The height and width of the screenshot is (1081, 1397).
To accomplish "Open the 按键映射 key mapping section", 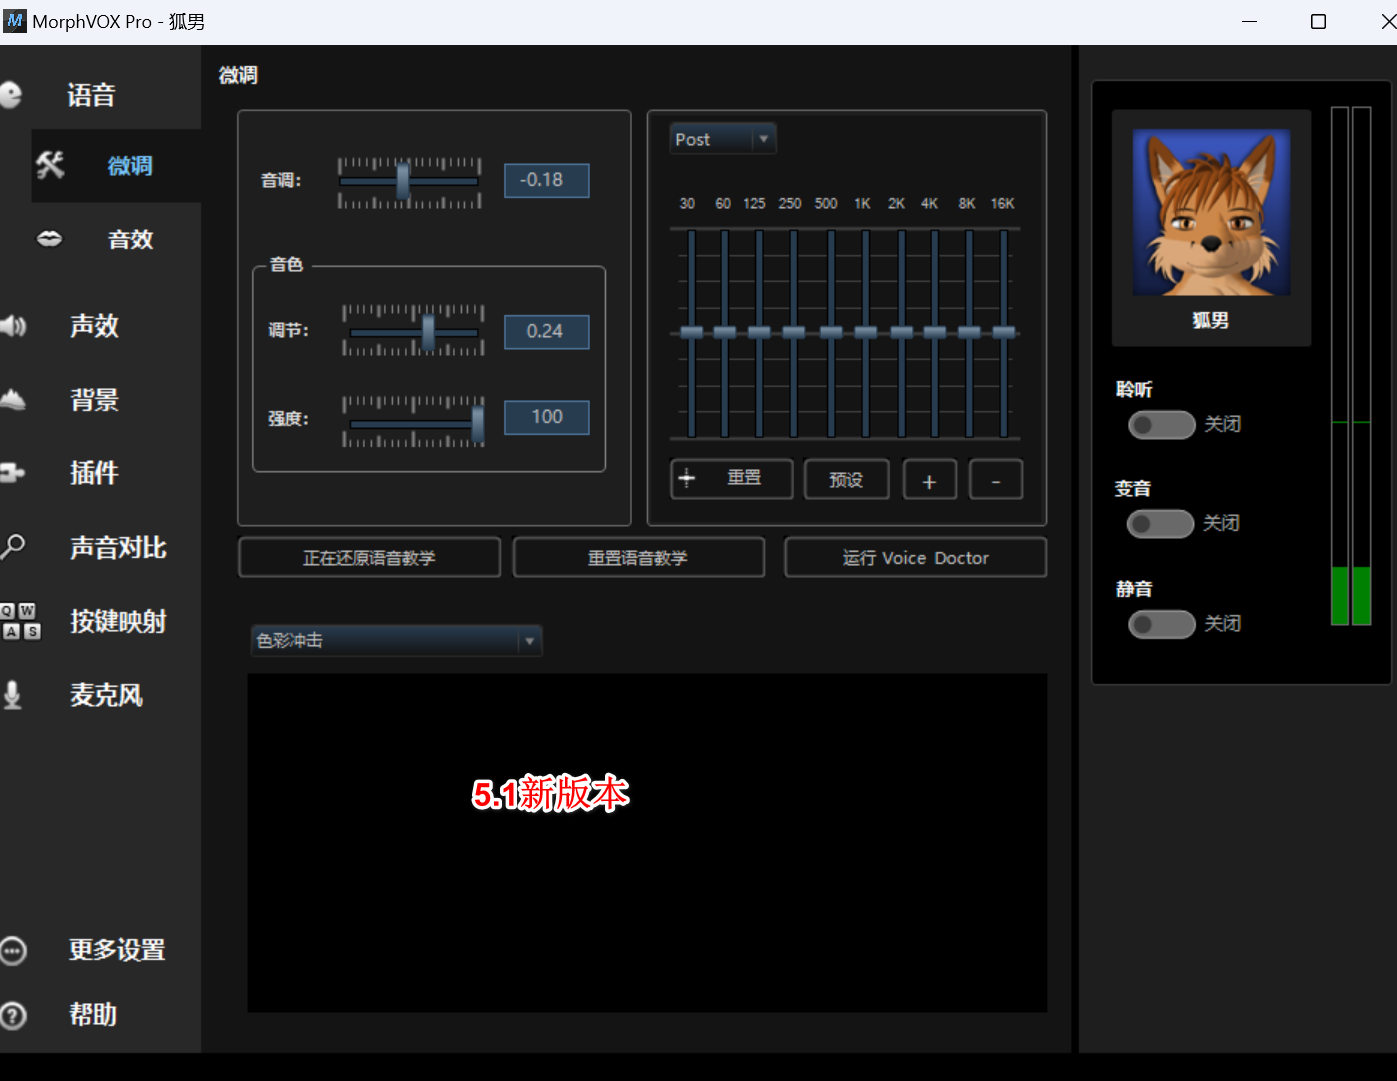I will pos(118,621).
